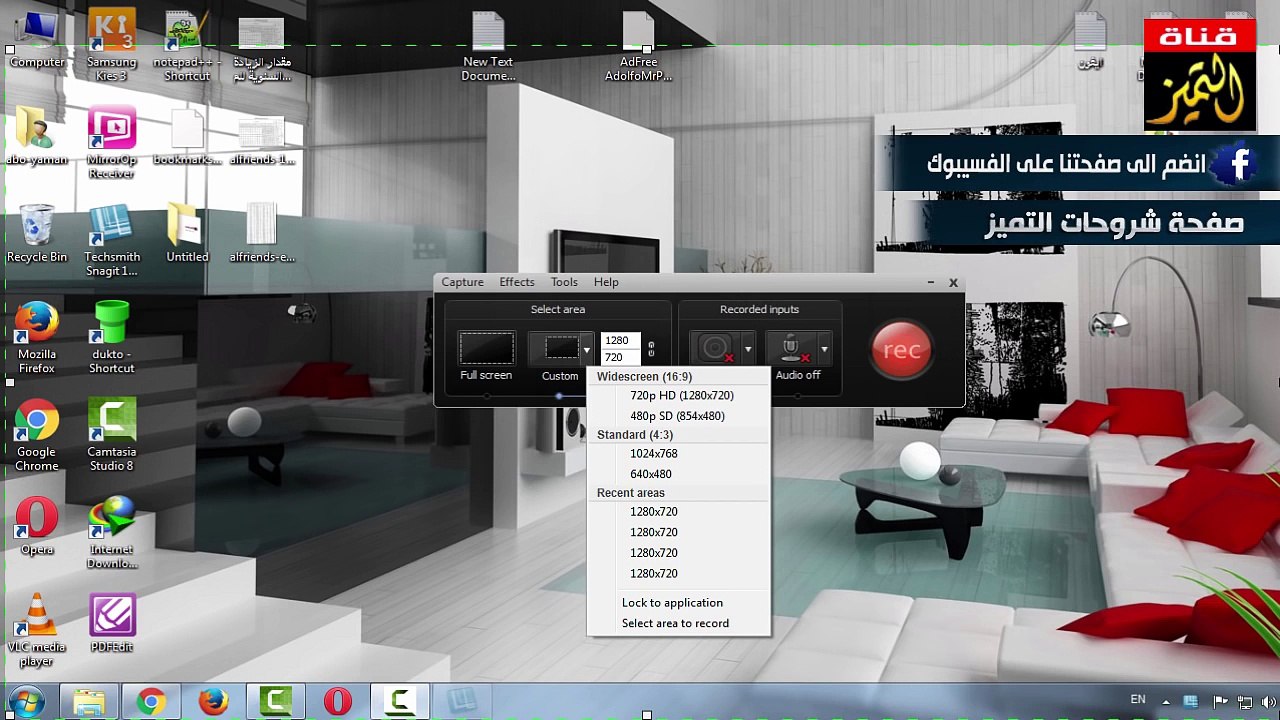The width and height of the screenshot is (1280, 720).
Task: Expand the Custom area size dropdown arrow
Action: pyautogui.click(x=587, y=350)
